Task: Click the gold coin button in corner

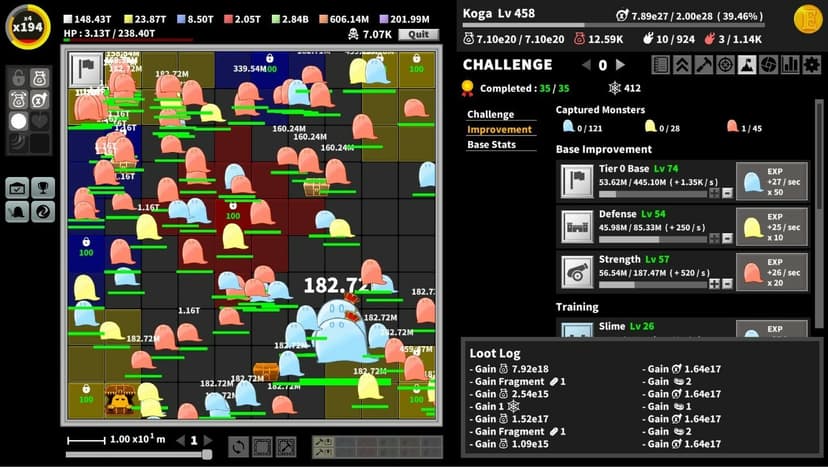Action: (808, 19)
